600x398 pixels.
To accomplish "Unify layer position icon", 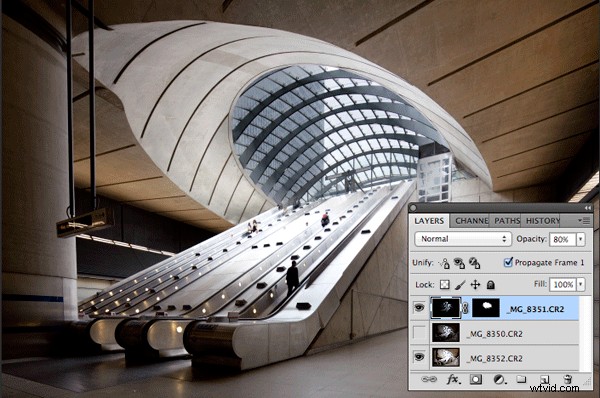I will coord(444,263).
